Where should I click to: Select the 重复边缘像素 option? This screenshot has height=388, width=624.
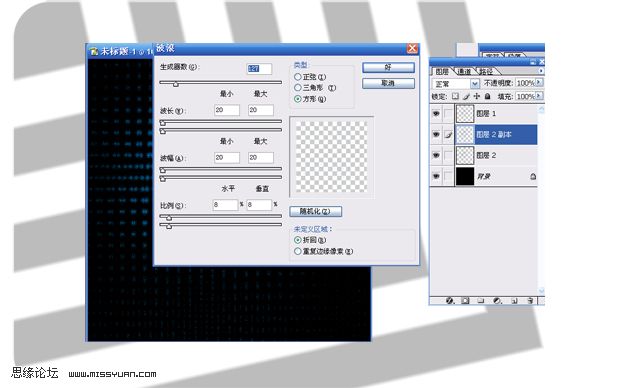[298, 251]
